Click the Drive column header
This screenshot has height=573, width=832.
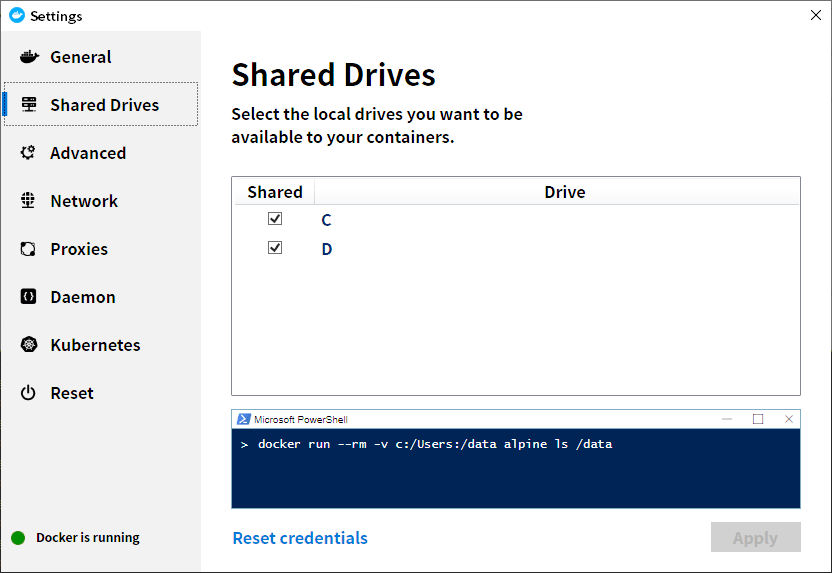(x=565, y=192)
